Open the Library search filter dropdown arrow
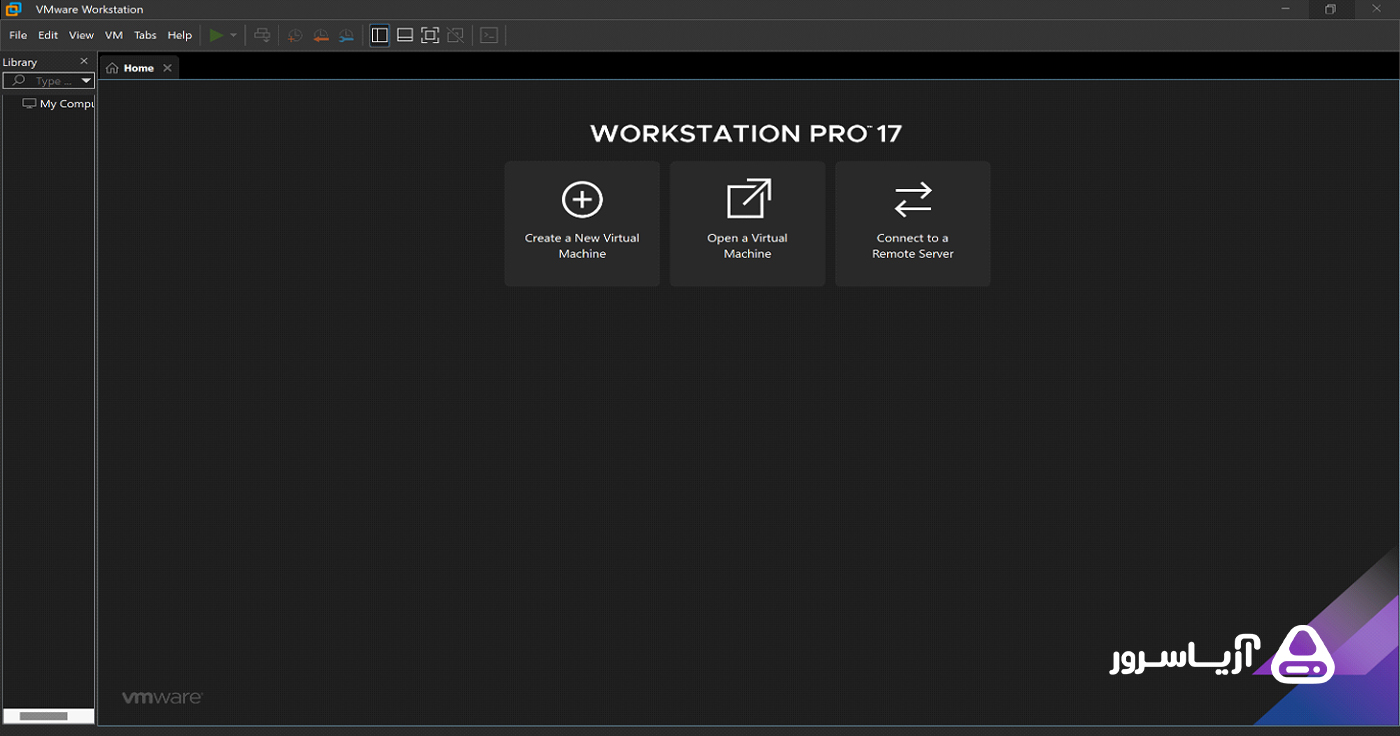This screenshot has width=1400, height=736. coord(86,81)
